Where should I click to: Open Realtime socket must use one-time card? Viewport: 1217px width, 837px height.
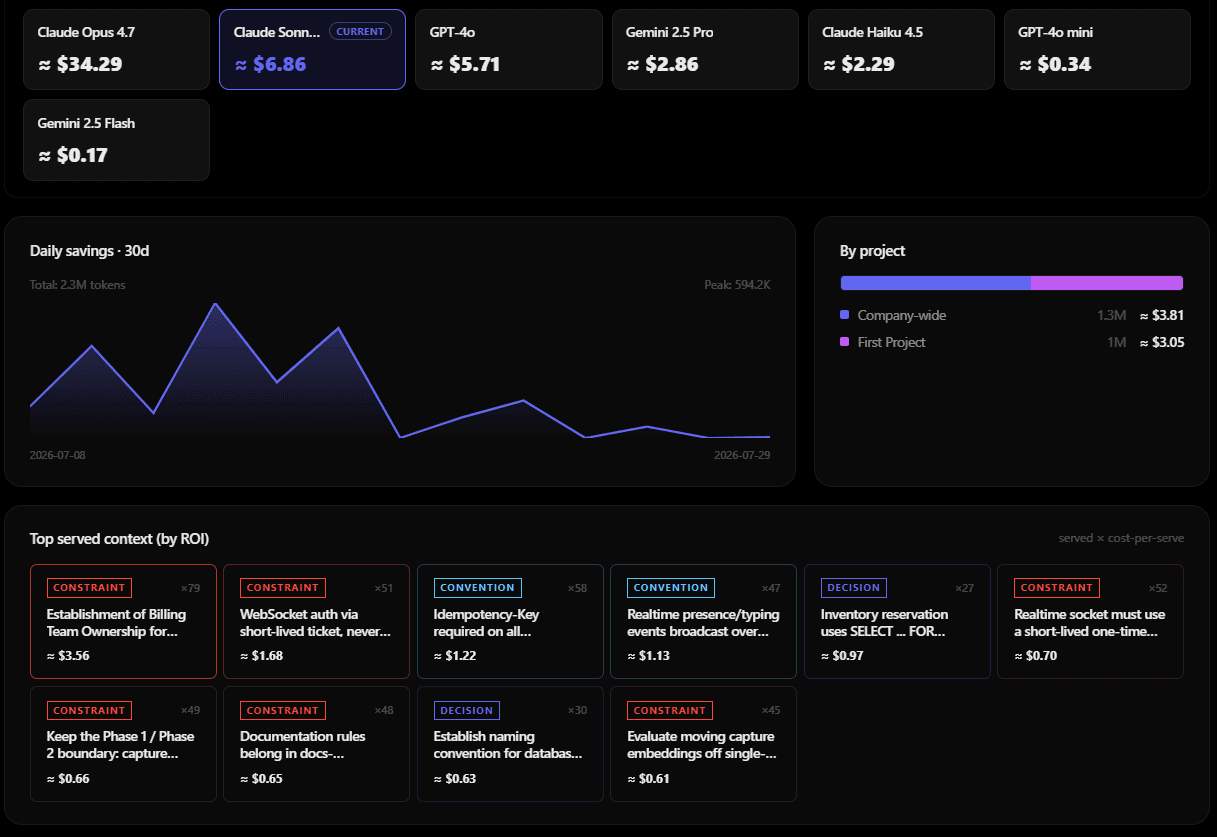1090,621
